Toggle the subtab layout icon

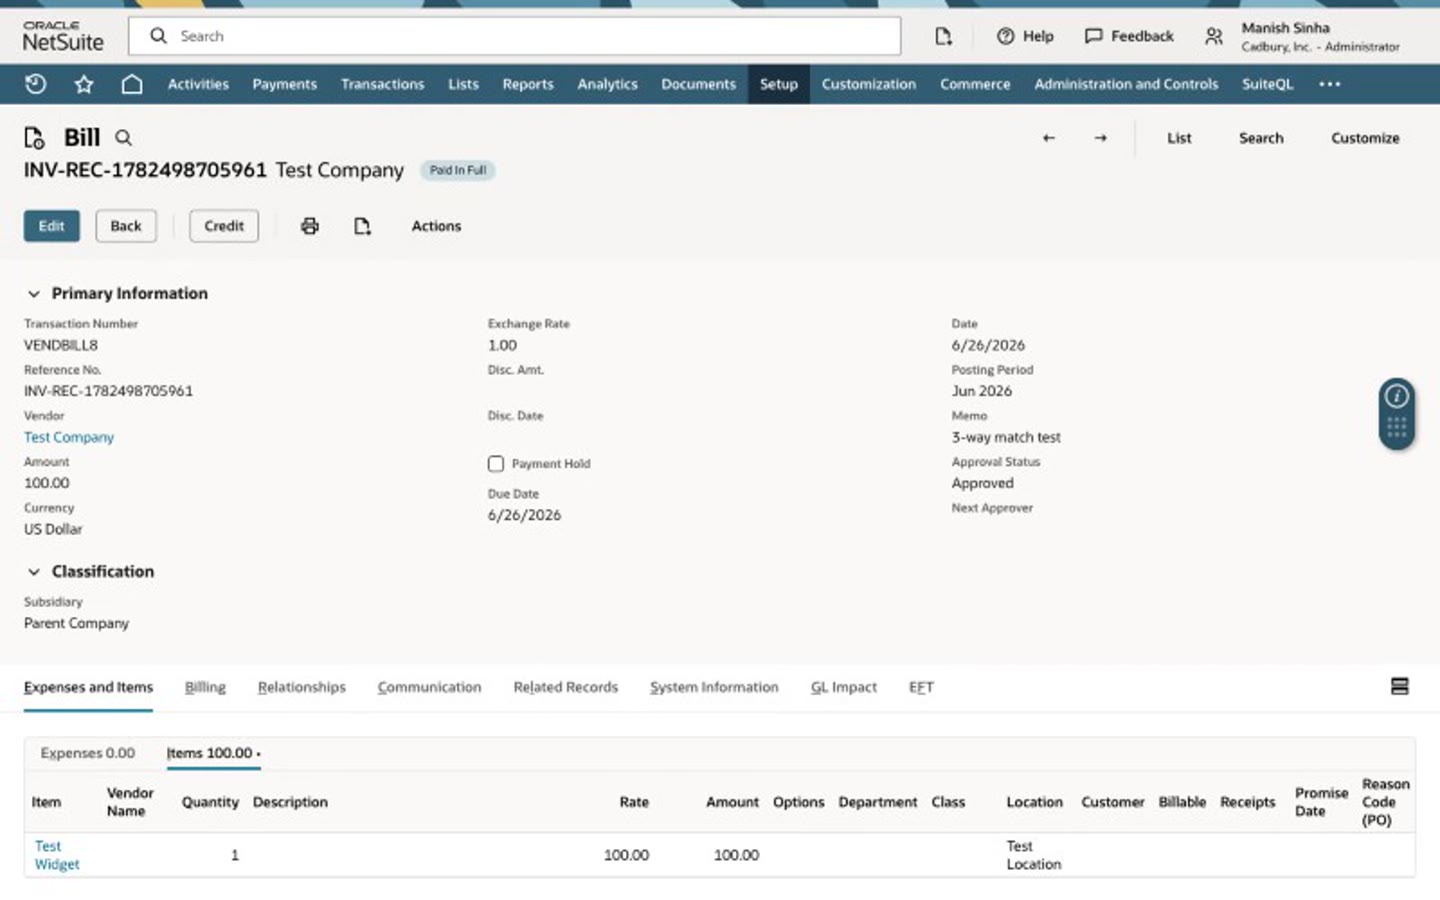click(x=1399, y=686)
